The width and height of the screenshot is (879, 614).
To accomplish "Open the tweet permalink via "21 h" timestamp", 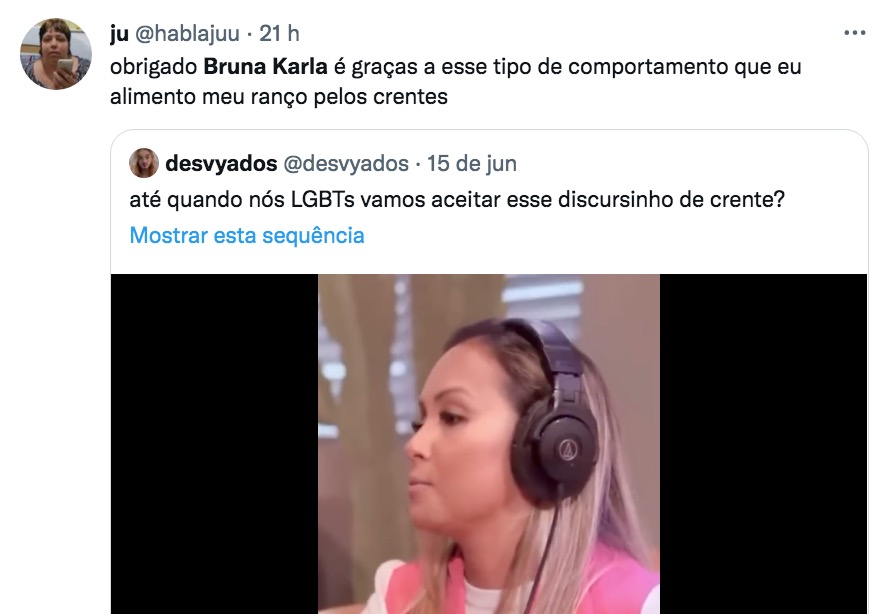I will 279,34.
